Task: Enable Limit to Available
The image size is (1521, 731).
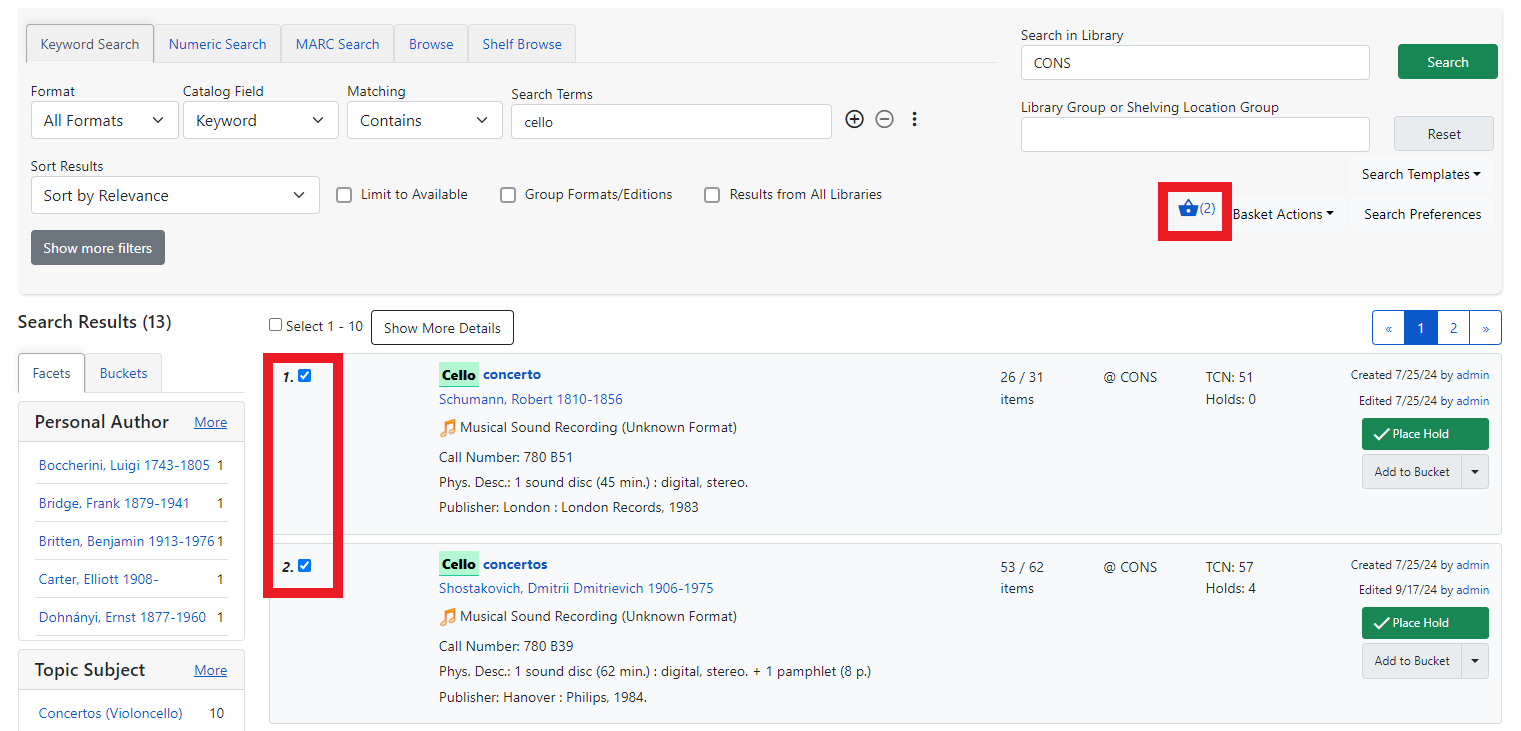Action: (x=344, y=194)
